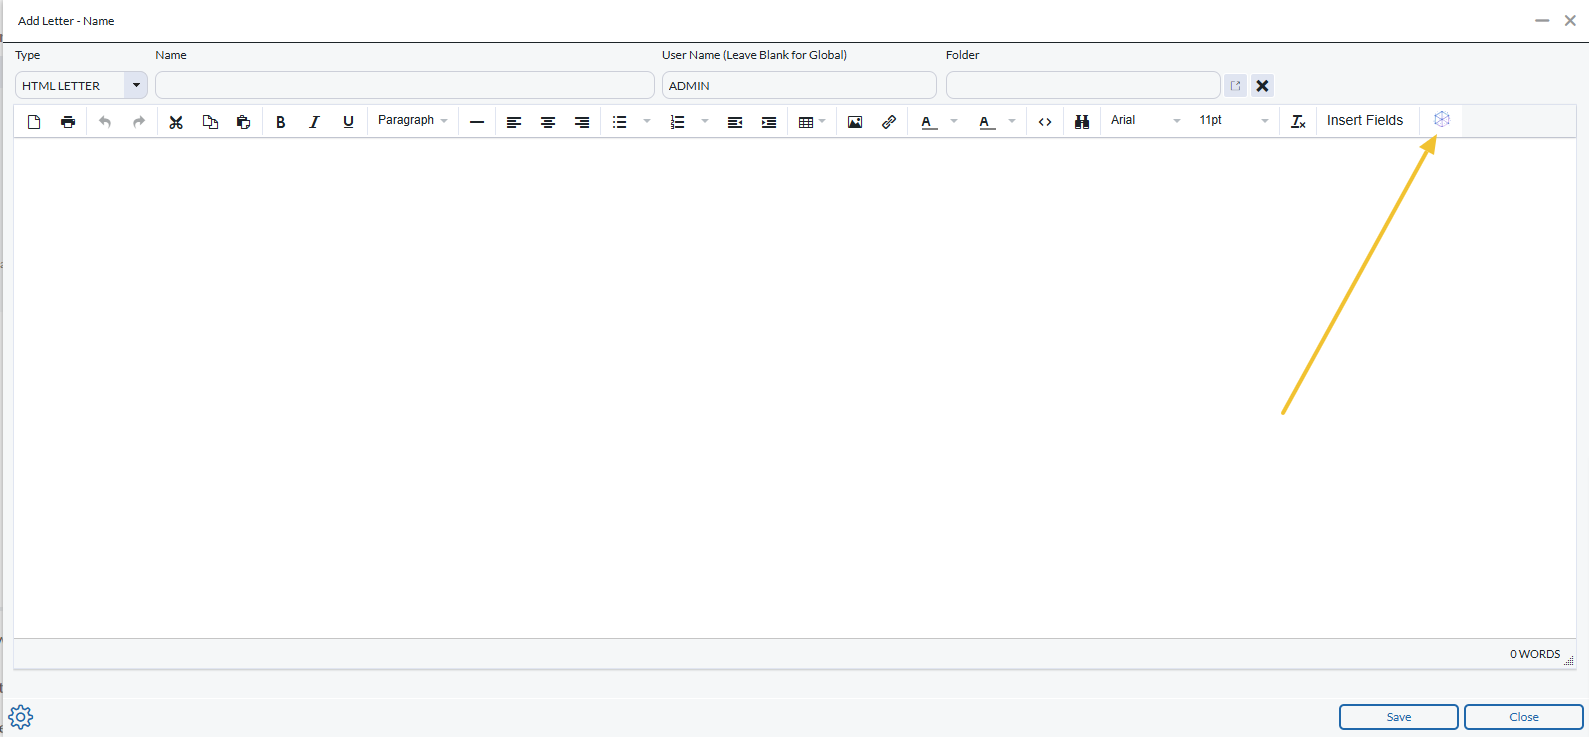The height and width of the screenshot is (737, 1589).
Task: Increase the text indent
Action: 769,122
